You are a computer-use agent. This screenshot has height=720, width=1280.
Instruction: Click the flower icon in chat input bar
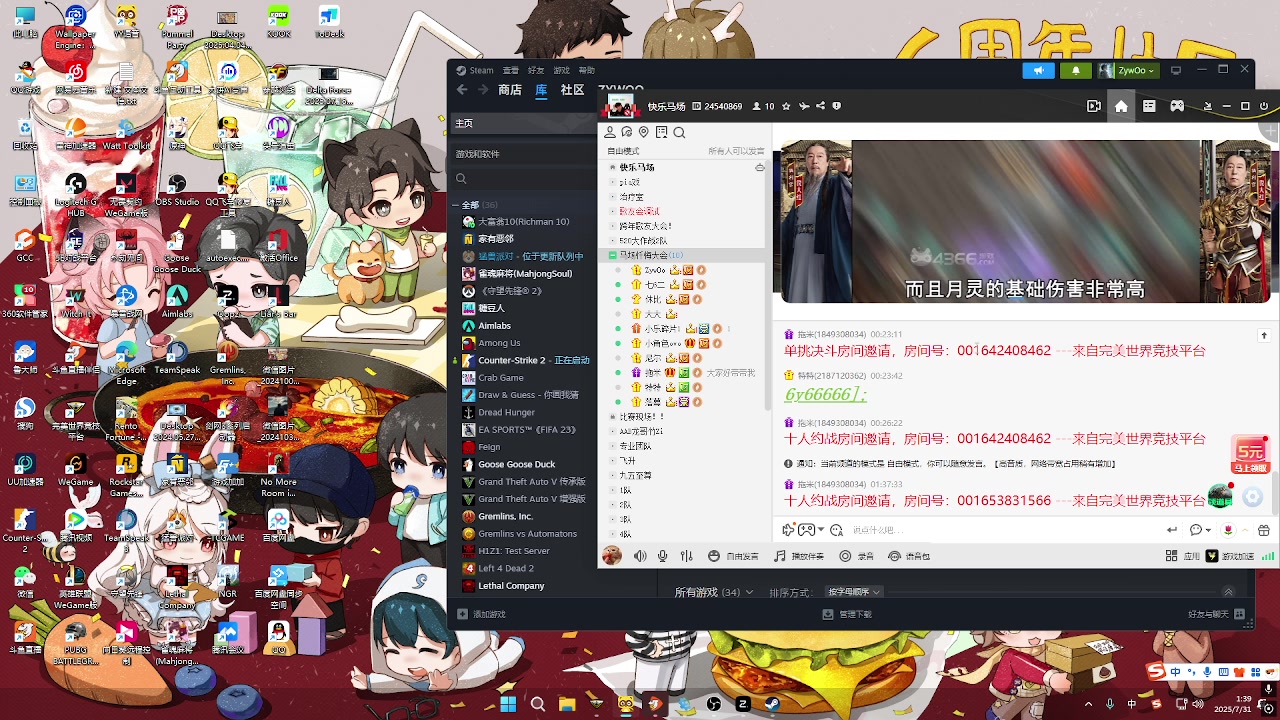coord(1228,530)
